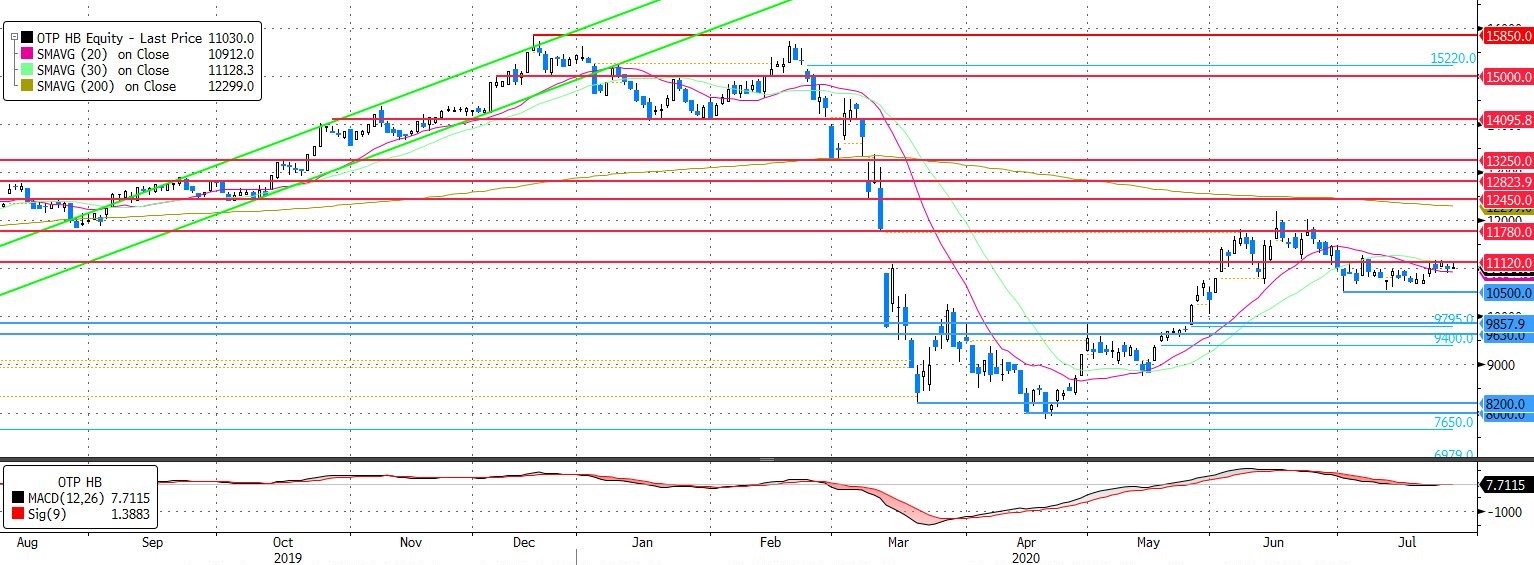
Task: Click the Aug month axis label
Action: (25, 542)
